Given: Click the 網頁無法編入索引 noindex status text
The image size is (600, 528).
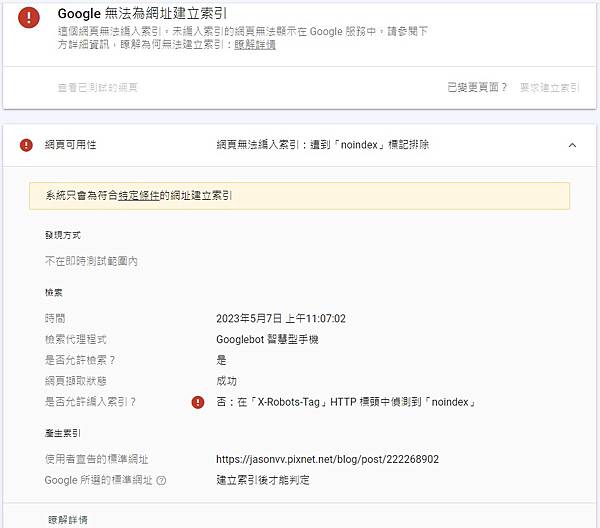Looking at the screenshot, I should (323, 145).
